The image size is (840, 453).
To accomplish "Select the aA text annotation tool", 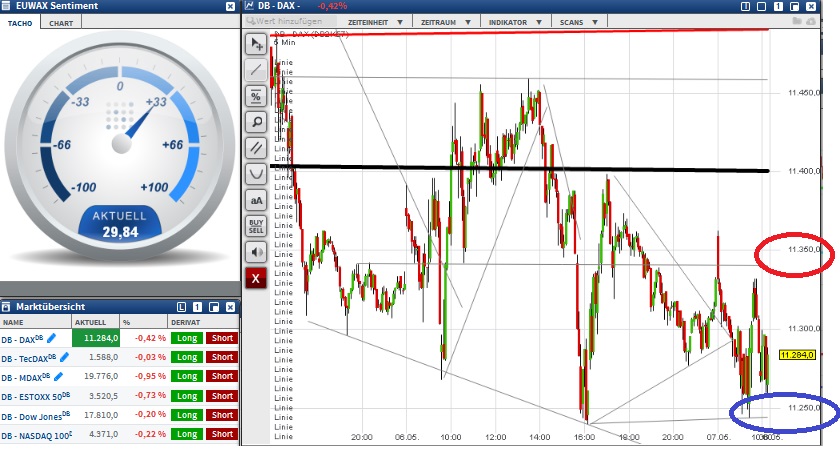I will [x=256, y=200].
